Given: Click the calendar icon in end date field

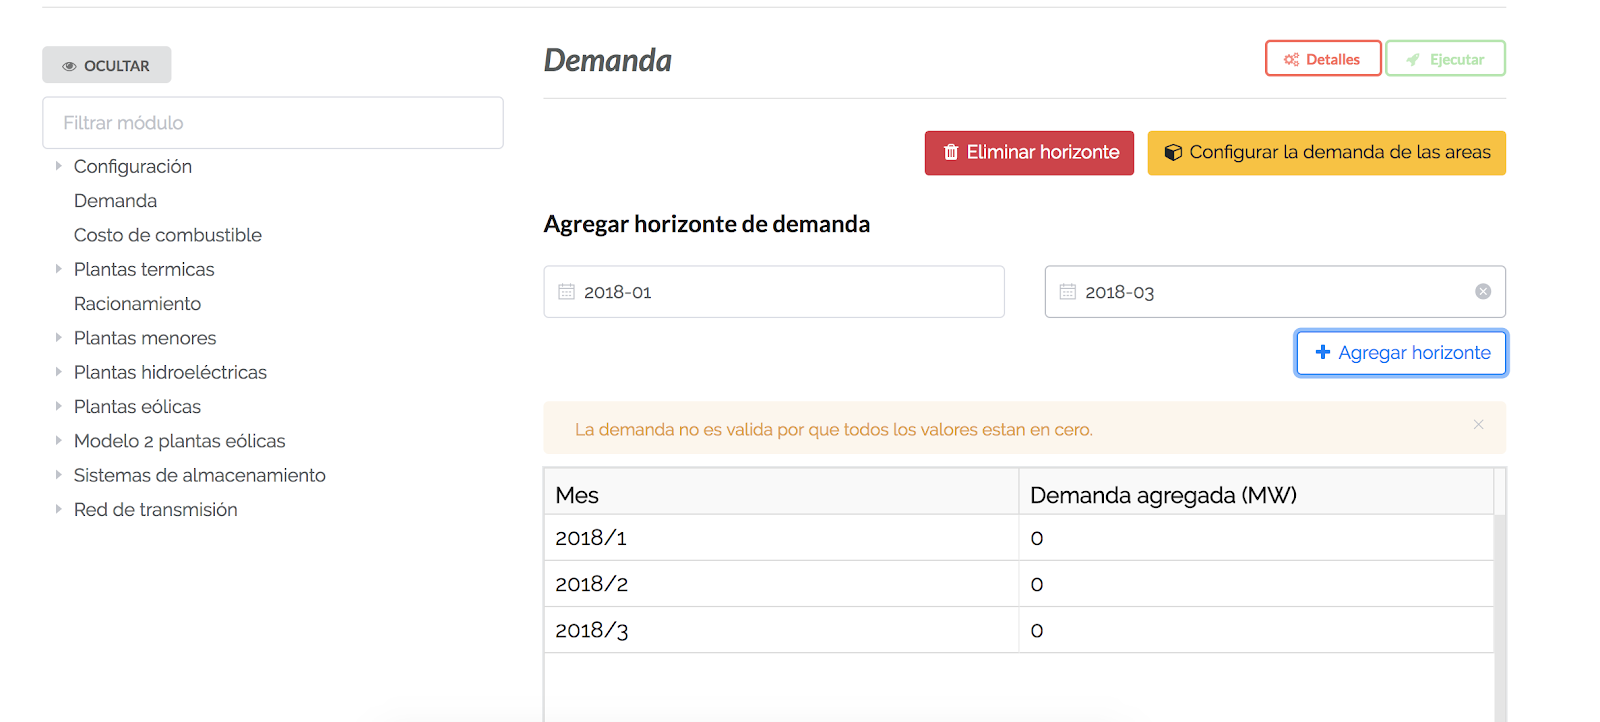Looking at the screenshot, I should coord(1068,292).
